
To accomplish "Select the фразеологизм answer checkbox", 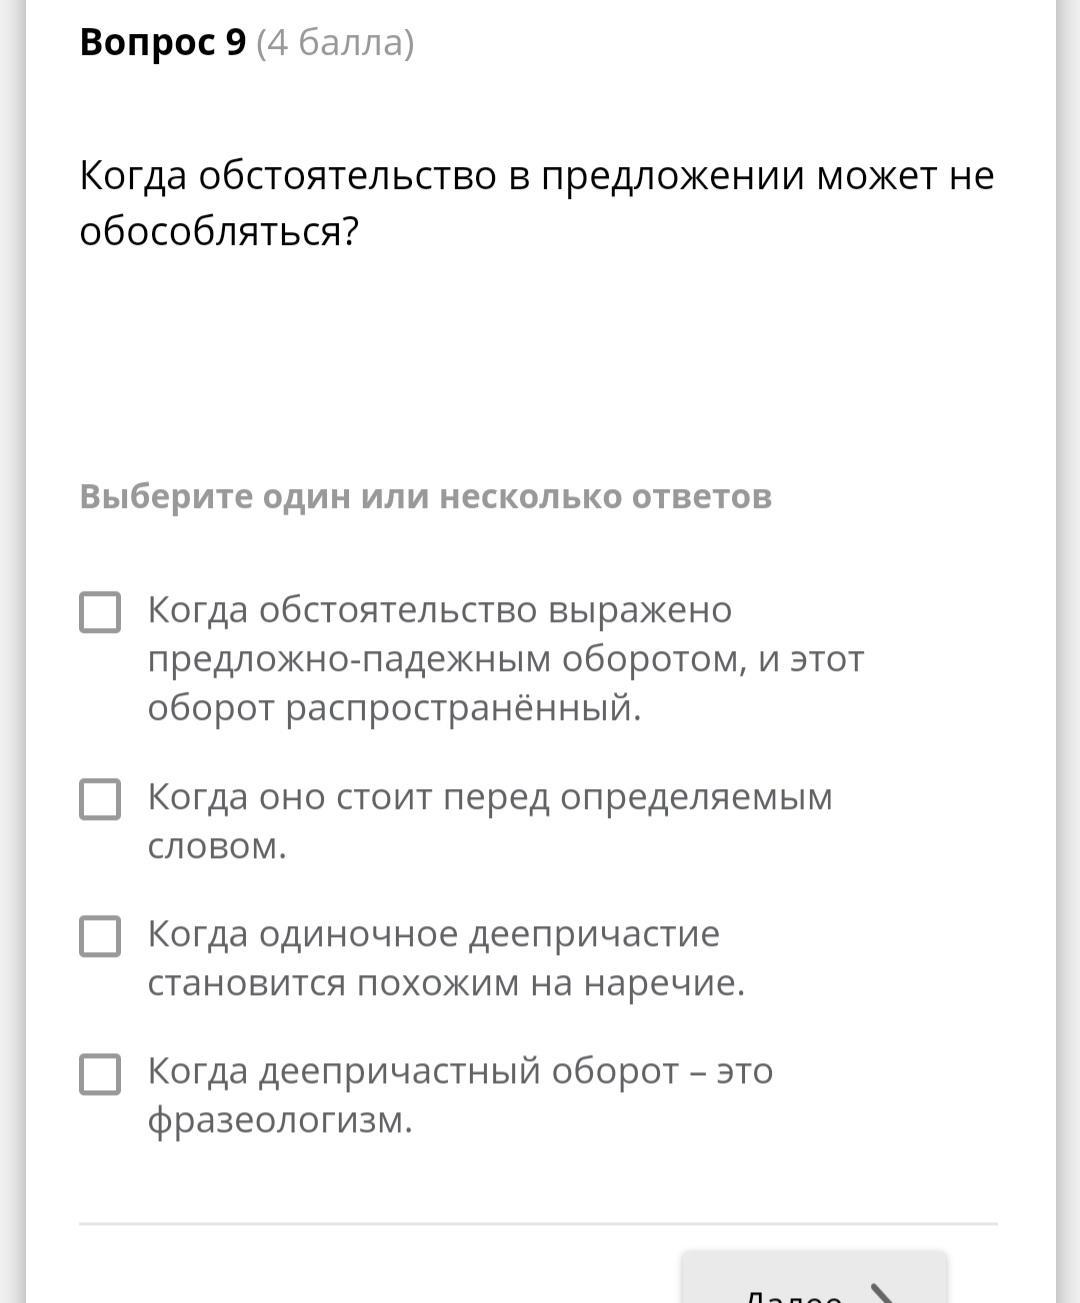I will [x=100, y=1073].
